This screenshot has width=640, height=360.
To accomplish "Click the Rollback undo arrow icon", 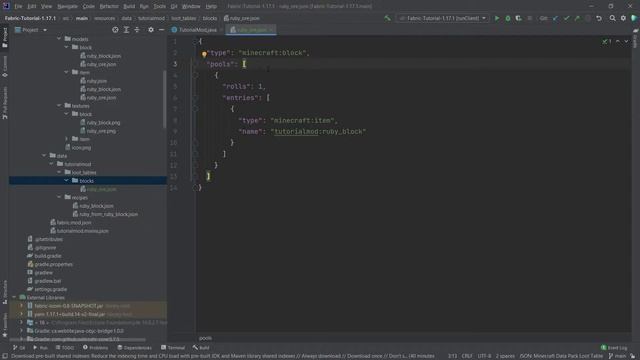I will [x=599, y=18].
